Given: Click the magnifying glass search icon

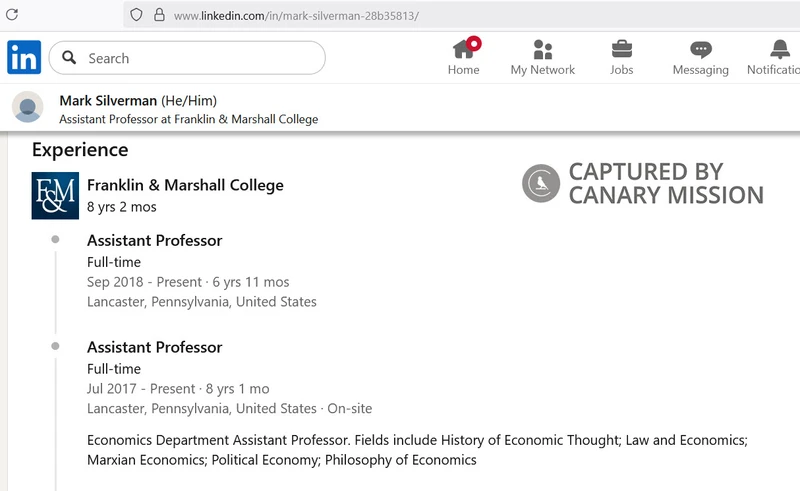Looking at the screenshot, I should [69, 58].
